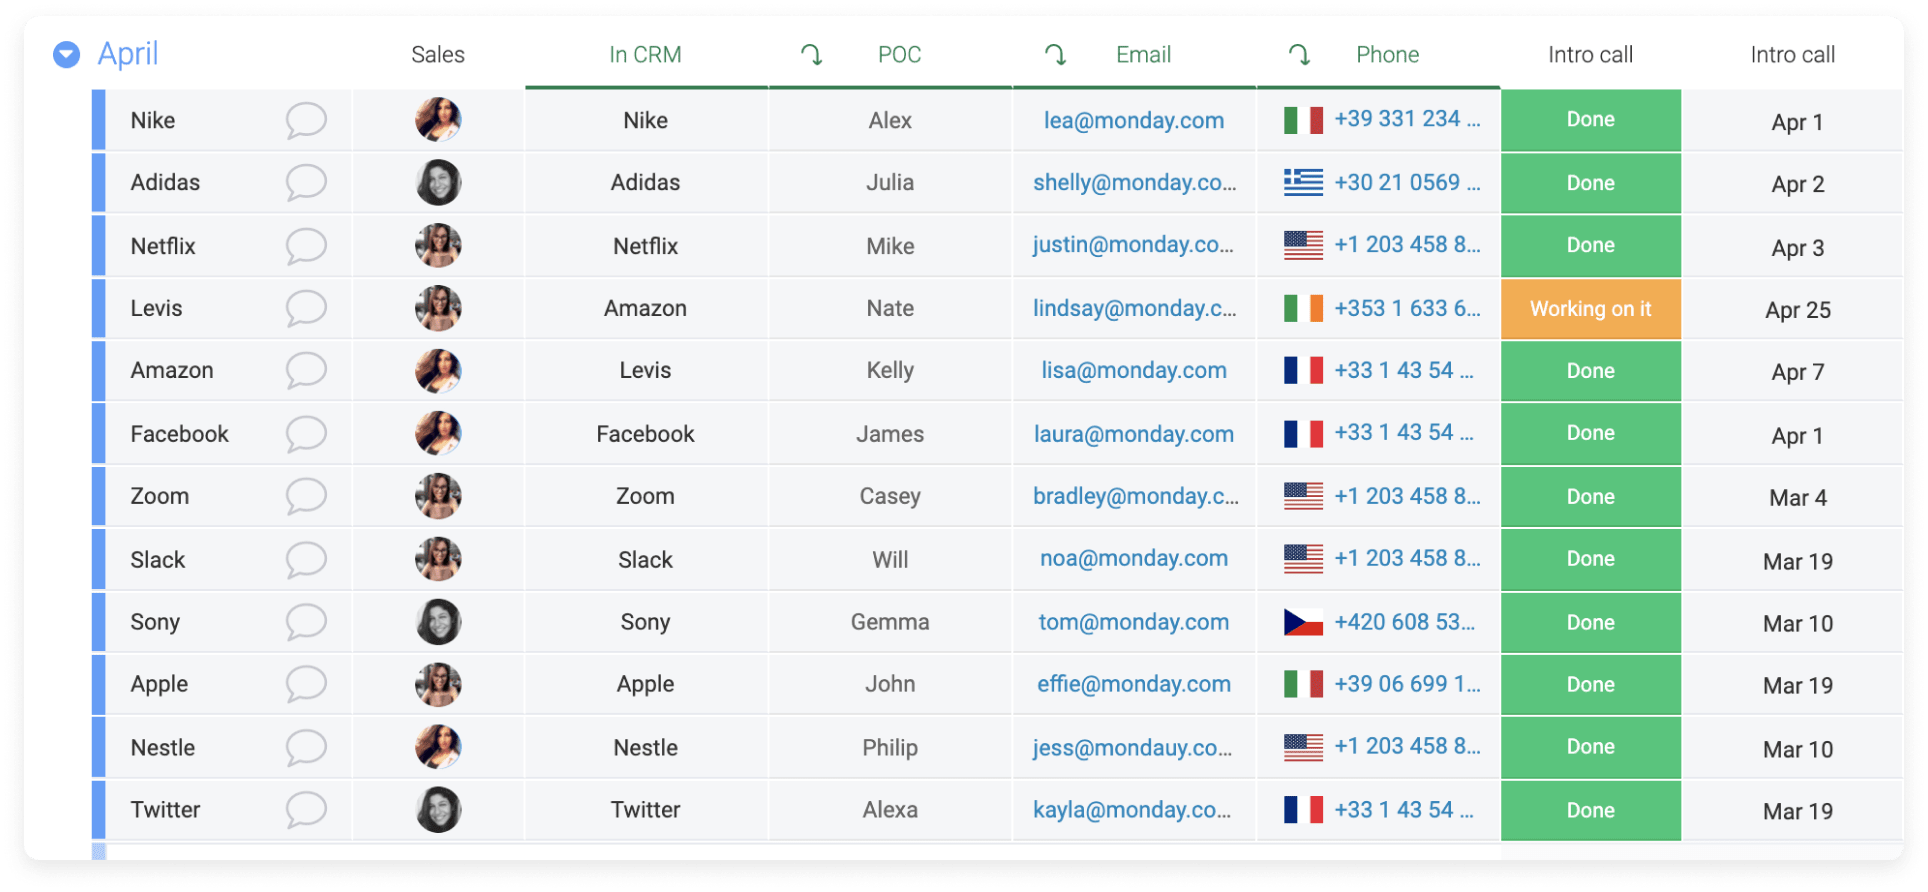1928x892 pixels.
Task: Open the conversation bubble for Apple
Action: coord(306,685)
